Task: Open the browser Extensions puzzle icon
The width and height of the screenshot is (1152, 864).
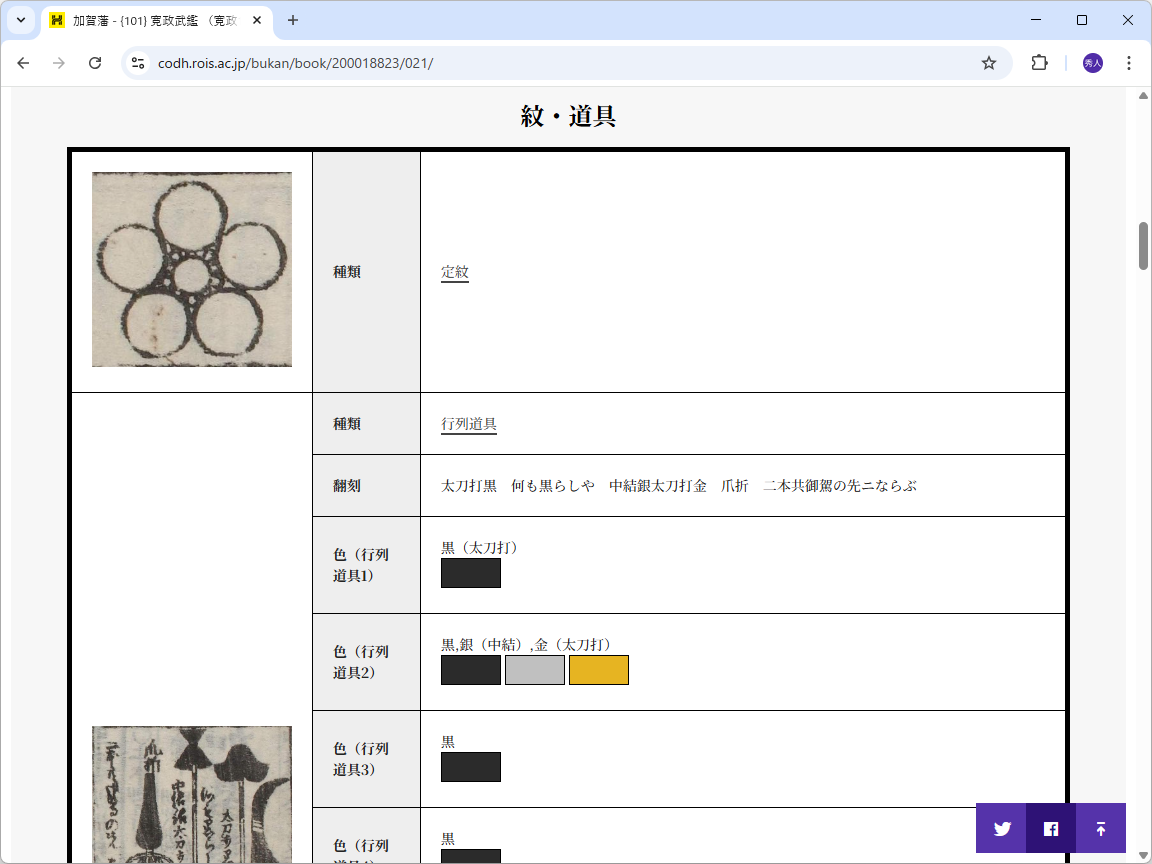Action: tap(1039, 62)
